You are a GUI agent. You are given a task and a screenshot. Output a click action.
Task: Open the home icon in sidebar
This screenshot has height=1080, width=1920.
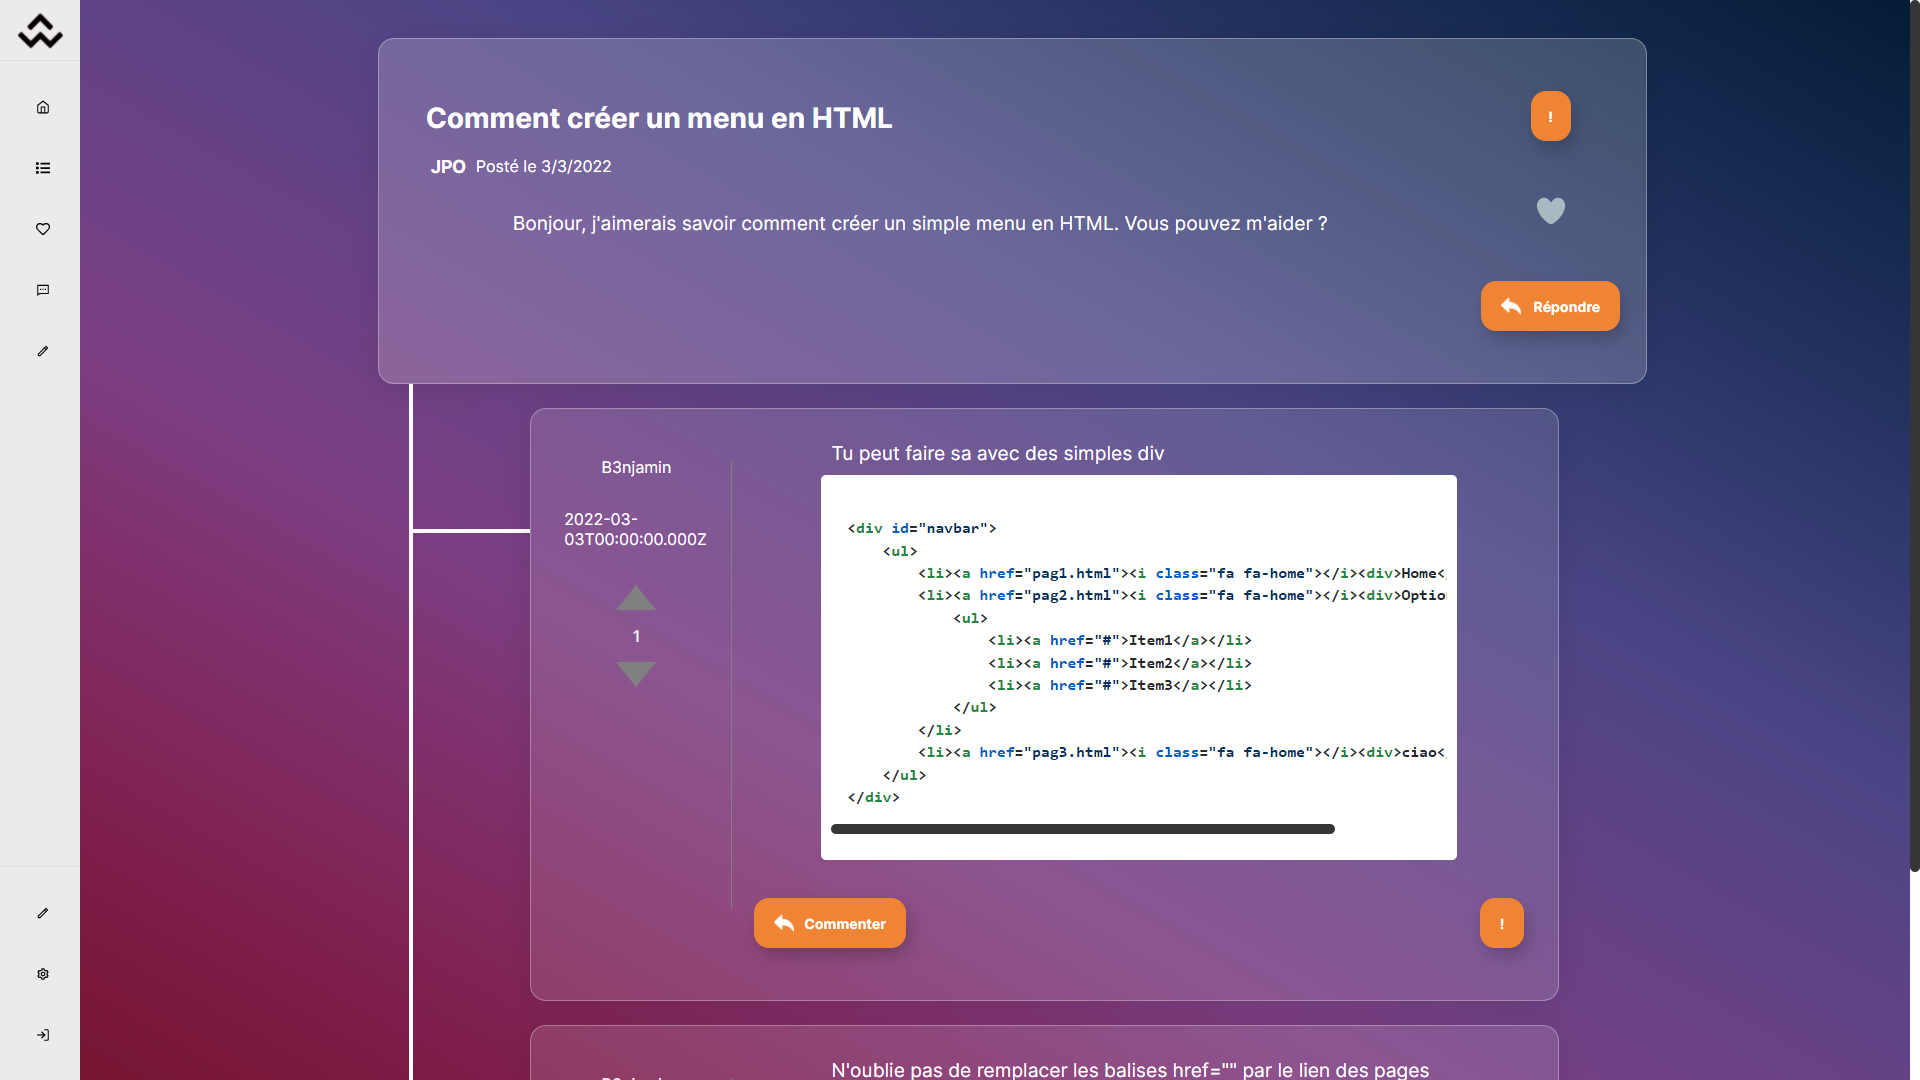(x=43, y=107)
